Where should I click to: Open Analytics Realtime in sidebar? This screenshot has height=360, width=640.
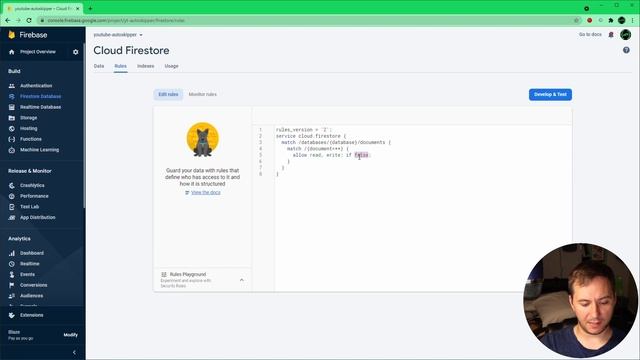(x=30, y=264)
